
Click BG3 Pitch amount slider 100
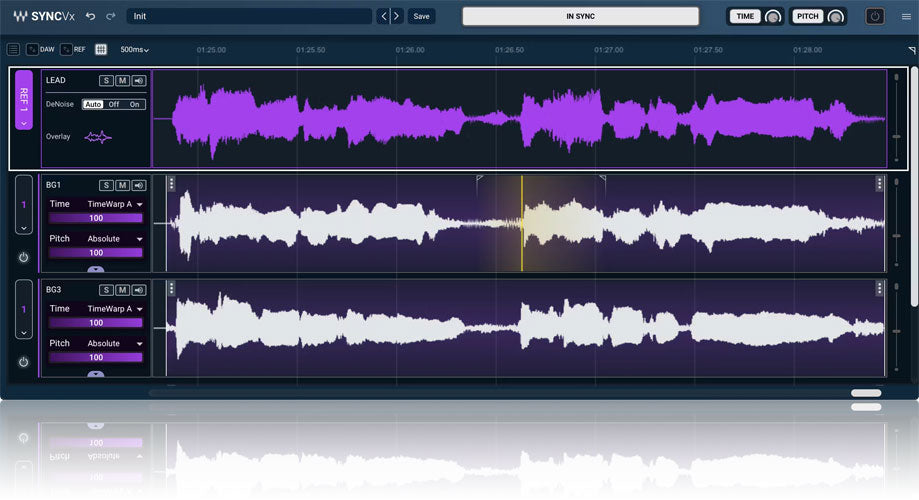tap(96, 358)
